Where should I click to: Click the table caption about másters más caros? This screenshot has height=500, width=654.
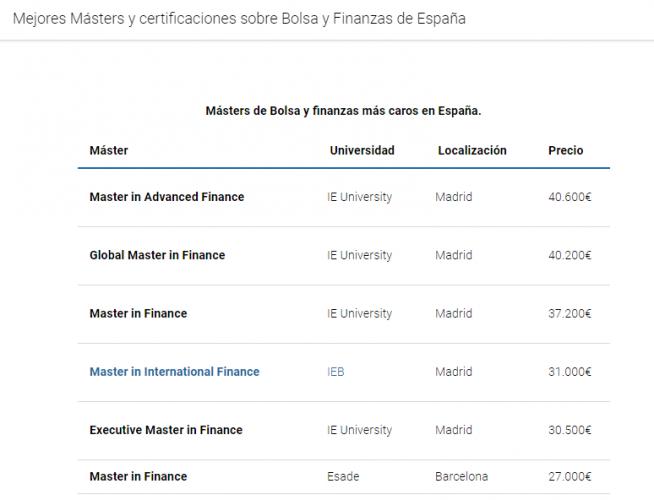click(x=343, y=111)
